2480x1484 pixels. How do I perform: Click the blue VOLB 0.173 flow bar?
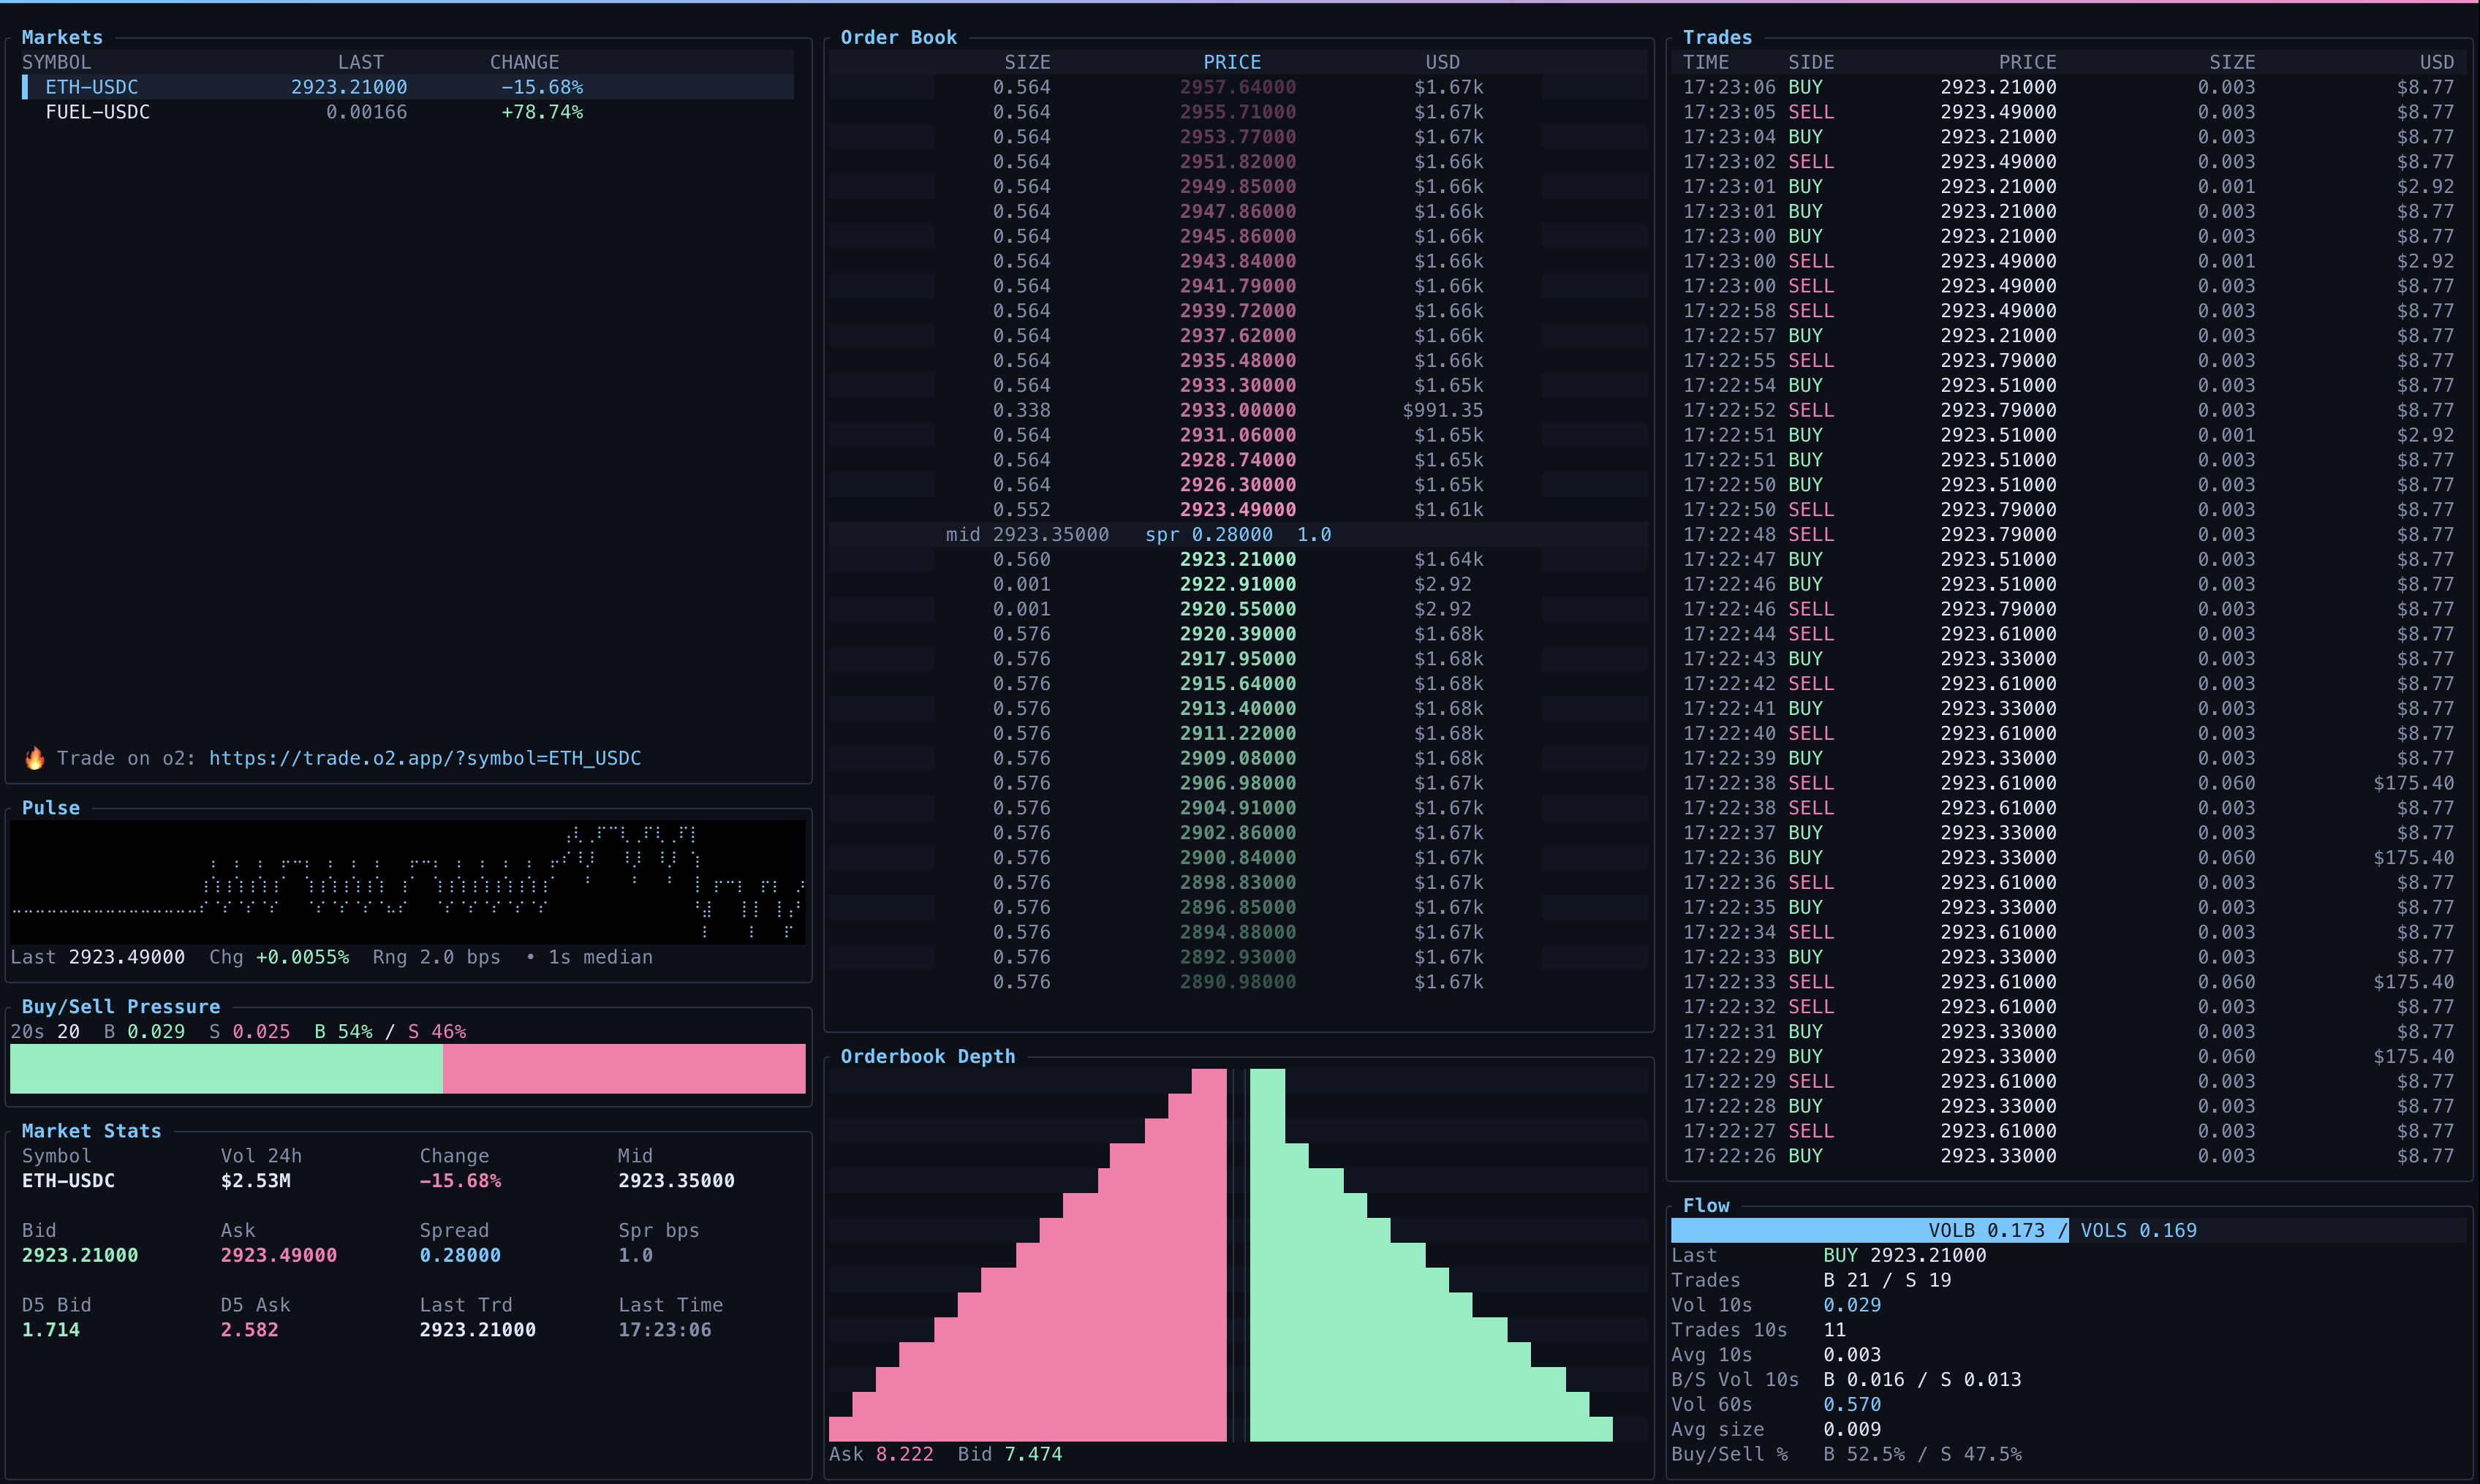1870,1230
